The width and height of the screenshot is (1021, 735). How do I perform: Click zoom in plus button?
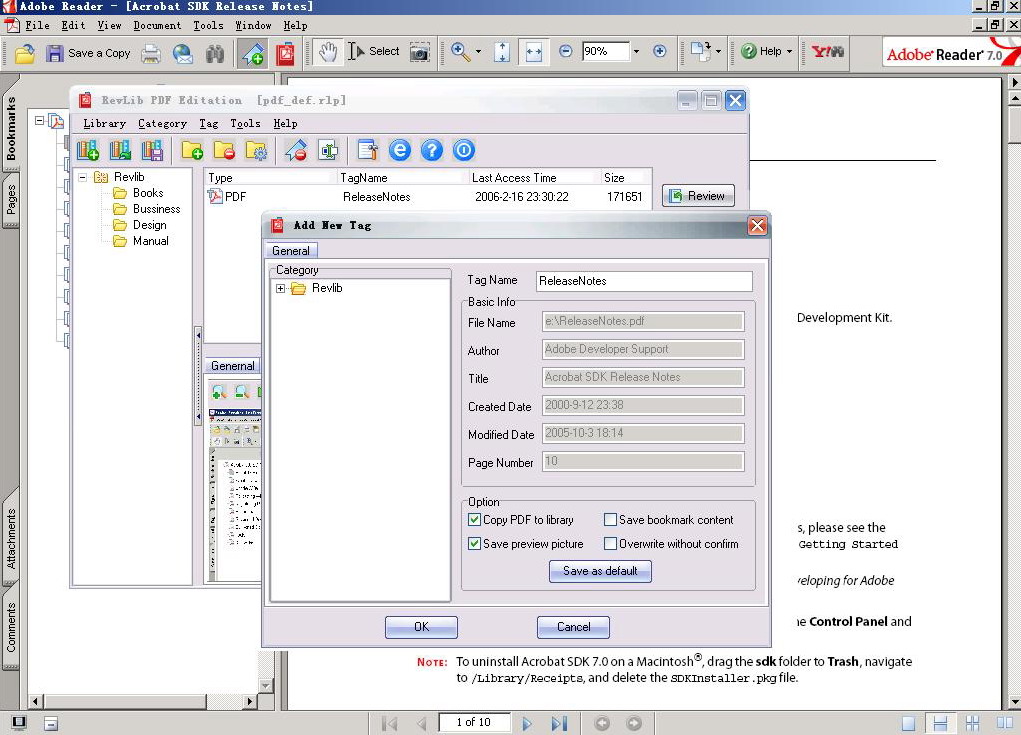660,51
